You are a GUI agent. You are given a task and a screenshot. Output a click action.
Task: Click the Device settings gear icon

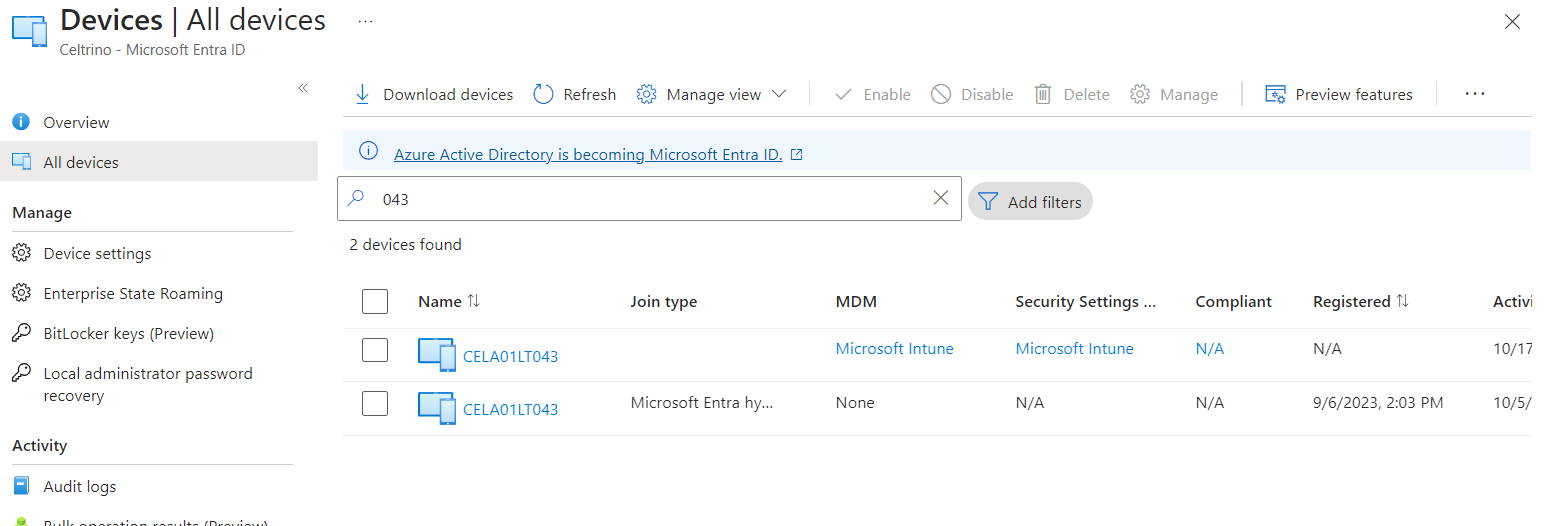click(21, 253)
